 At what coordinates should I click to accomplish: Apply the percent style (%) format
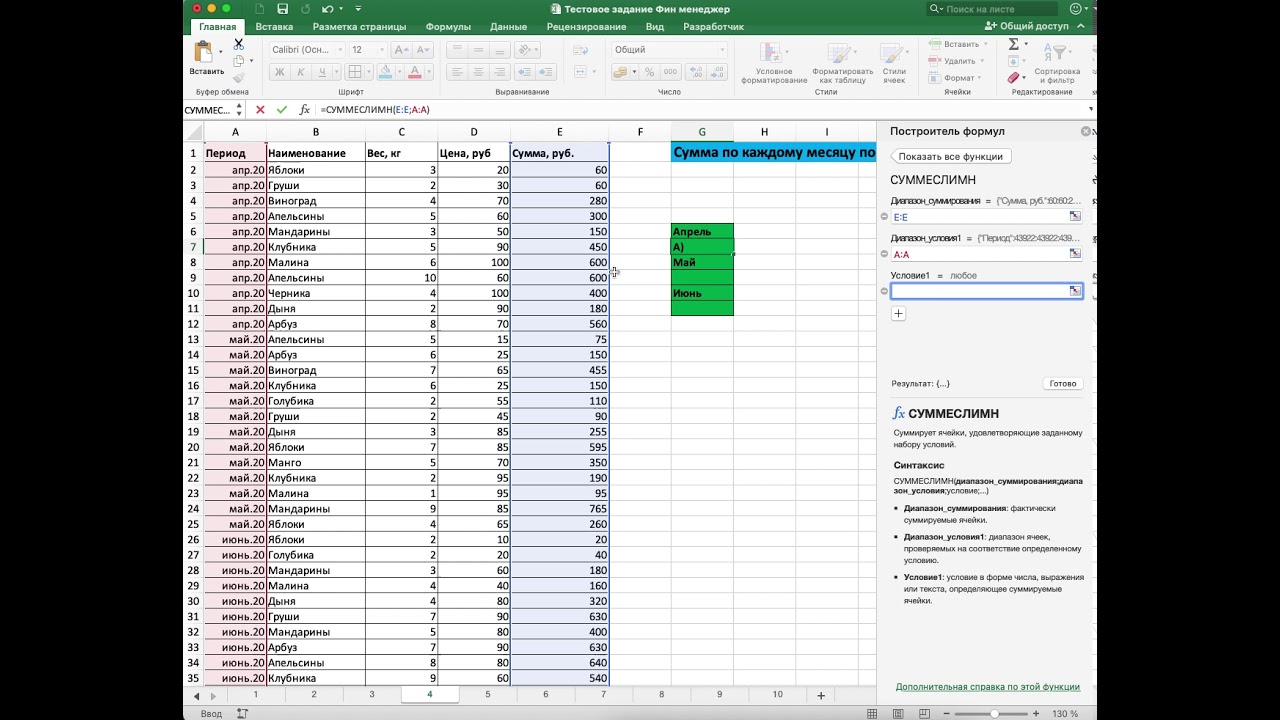click(x=649, y=72)
